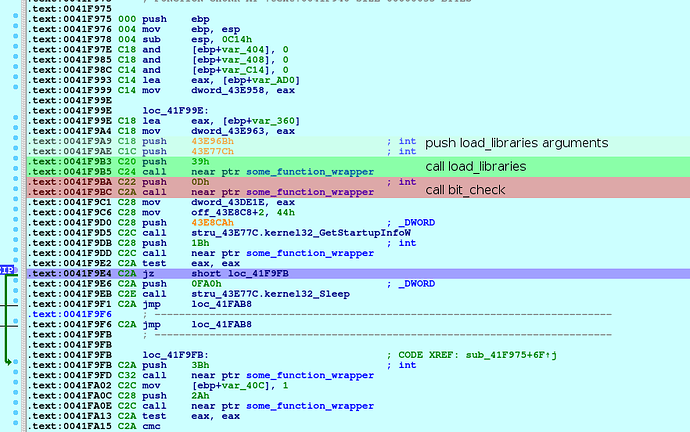Toggle breakpoint dot at address 0041F975
Viewport: 690px width, 432px height.
click(16, 16)
